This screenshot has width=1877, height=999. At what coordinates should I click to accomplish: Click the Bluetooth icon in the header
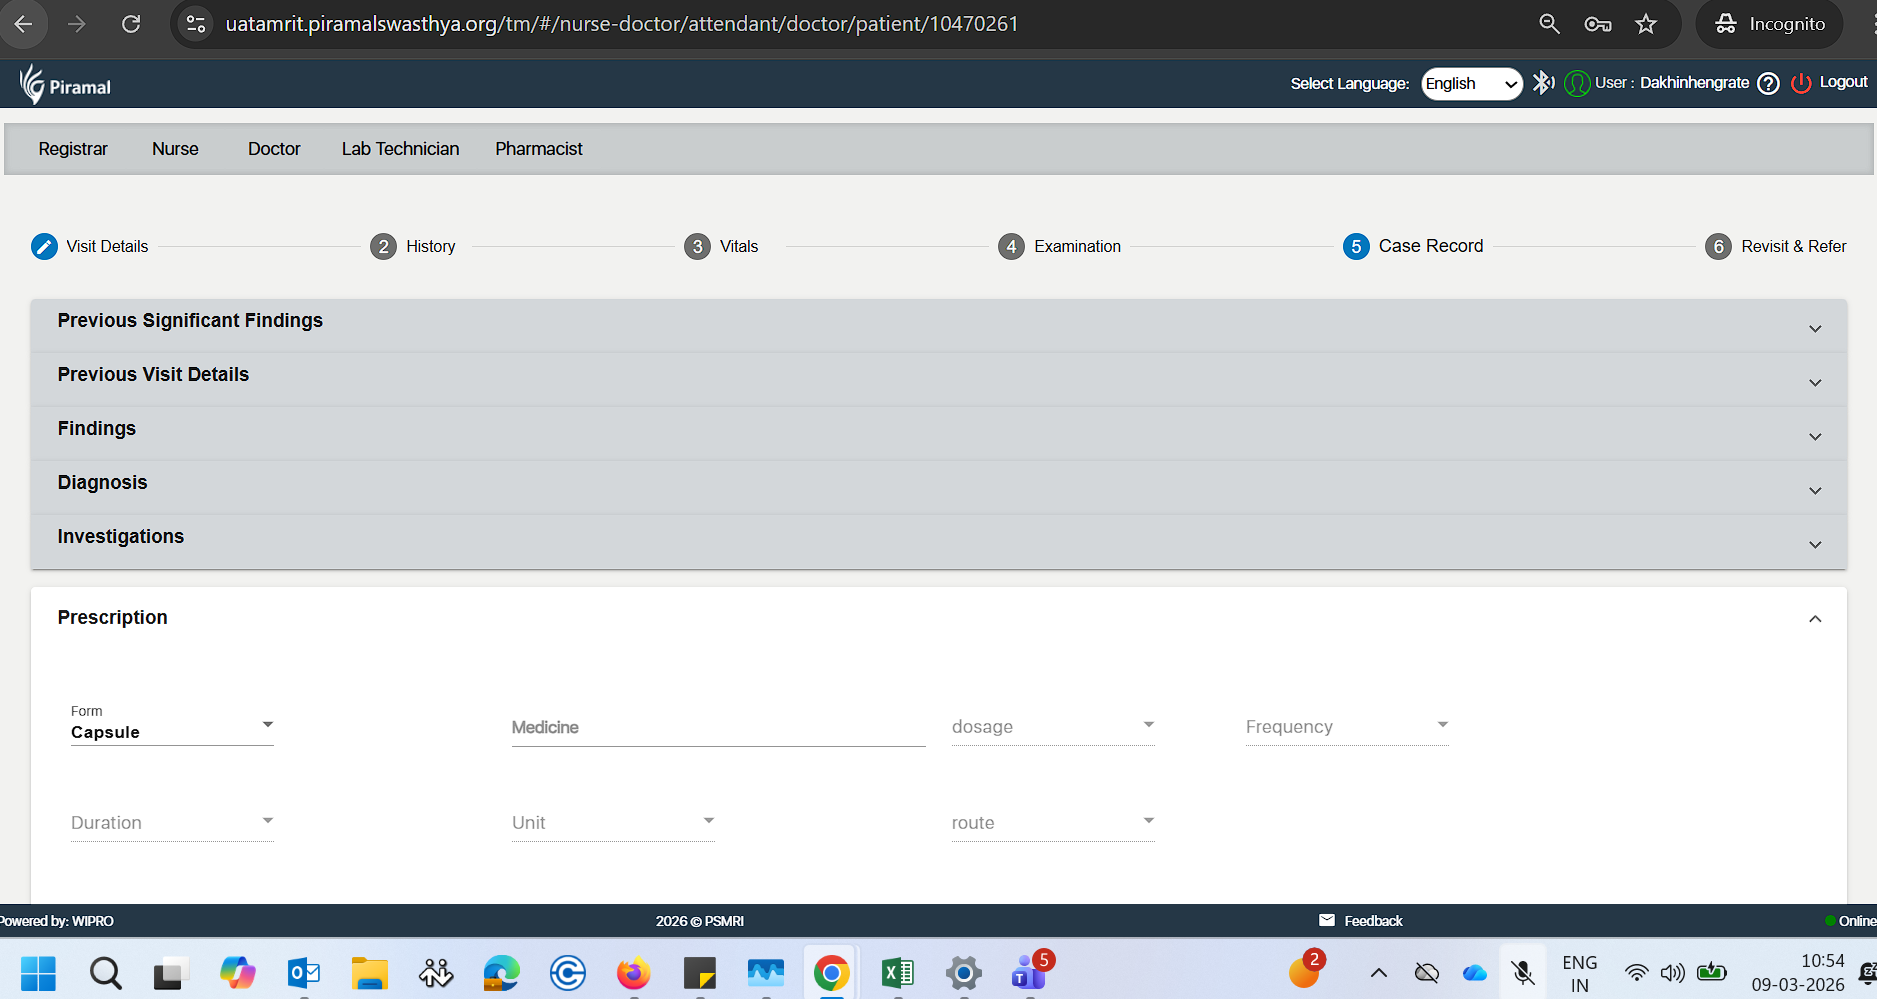pyautogui.click(x=1543, y=83)
